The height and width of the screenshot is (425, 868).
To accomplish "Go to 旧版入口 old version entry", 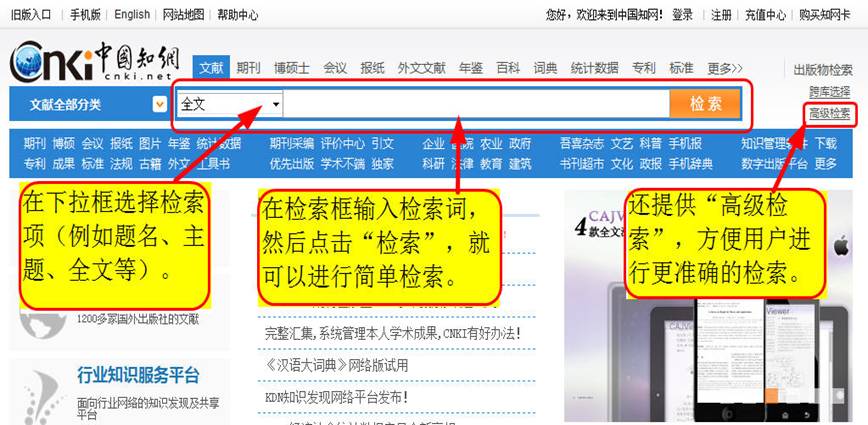I will (31, 15).
